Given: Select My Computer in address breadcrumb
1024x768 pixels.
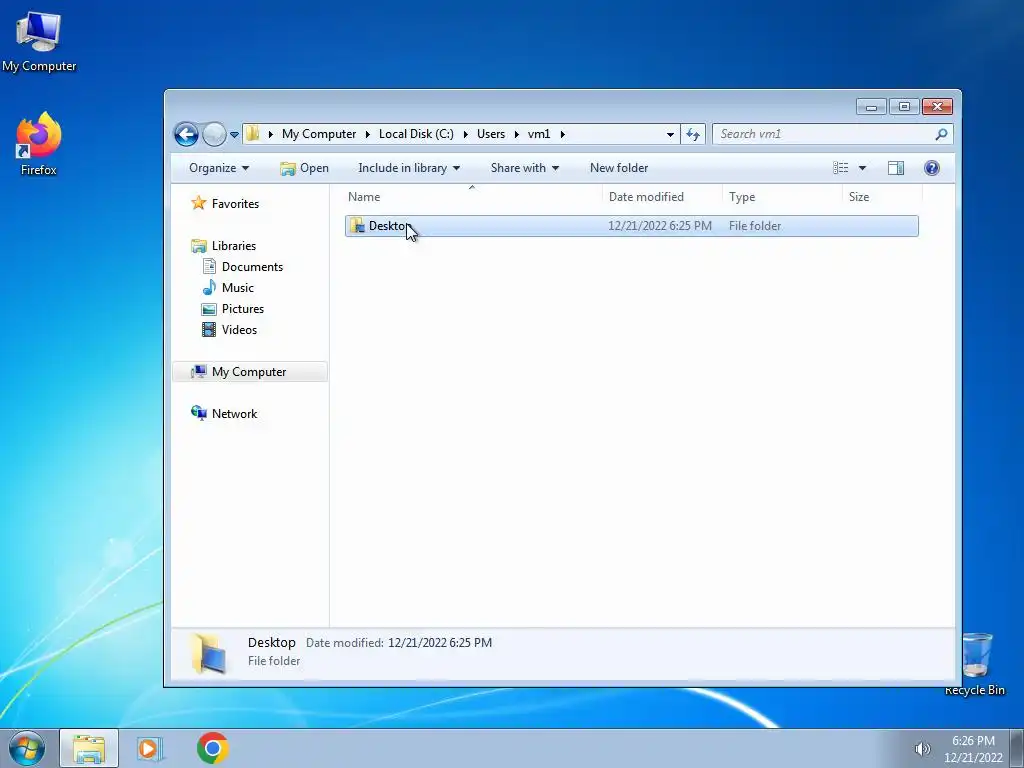Looking at the screenshot, I should 319,134.
